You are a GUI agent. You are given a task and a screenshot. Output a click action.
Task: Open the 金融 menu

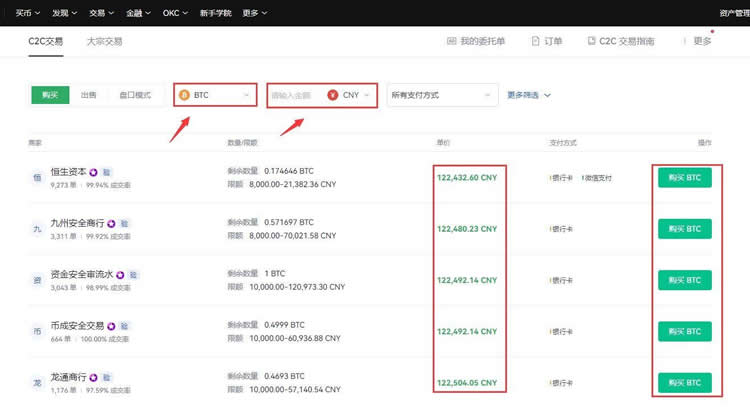(x=138, y=13)
